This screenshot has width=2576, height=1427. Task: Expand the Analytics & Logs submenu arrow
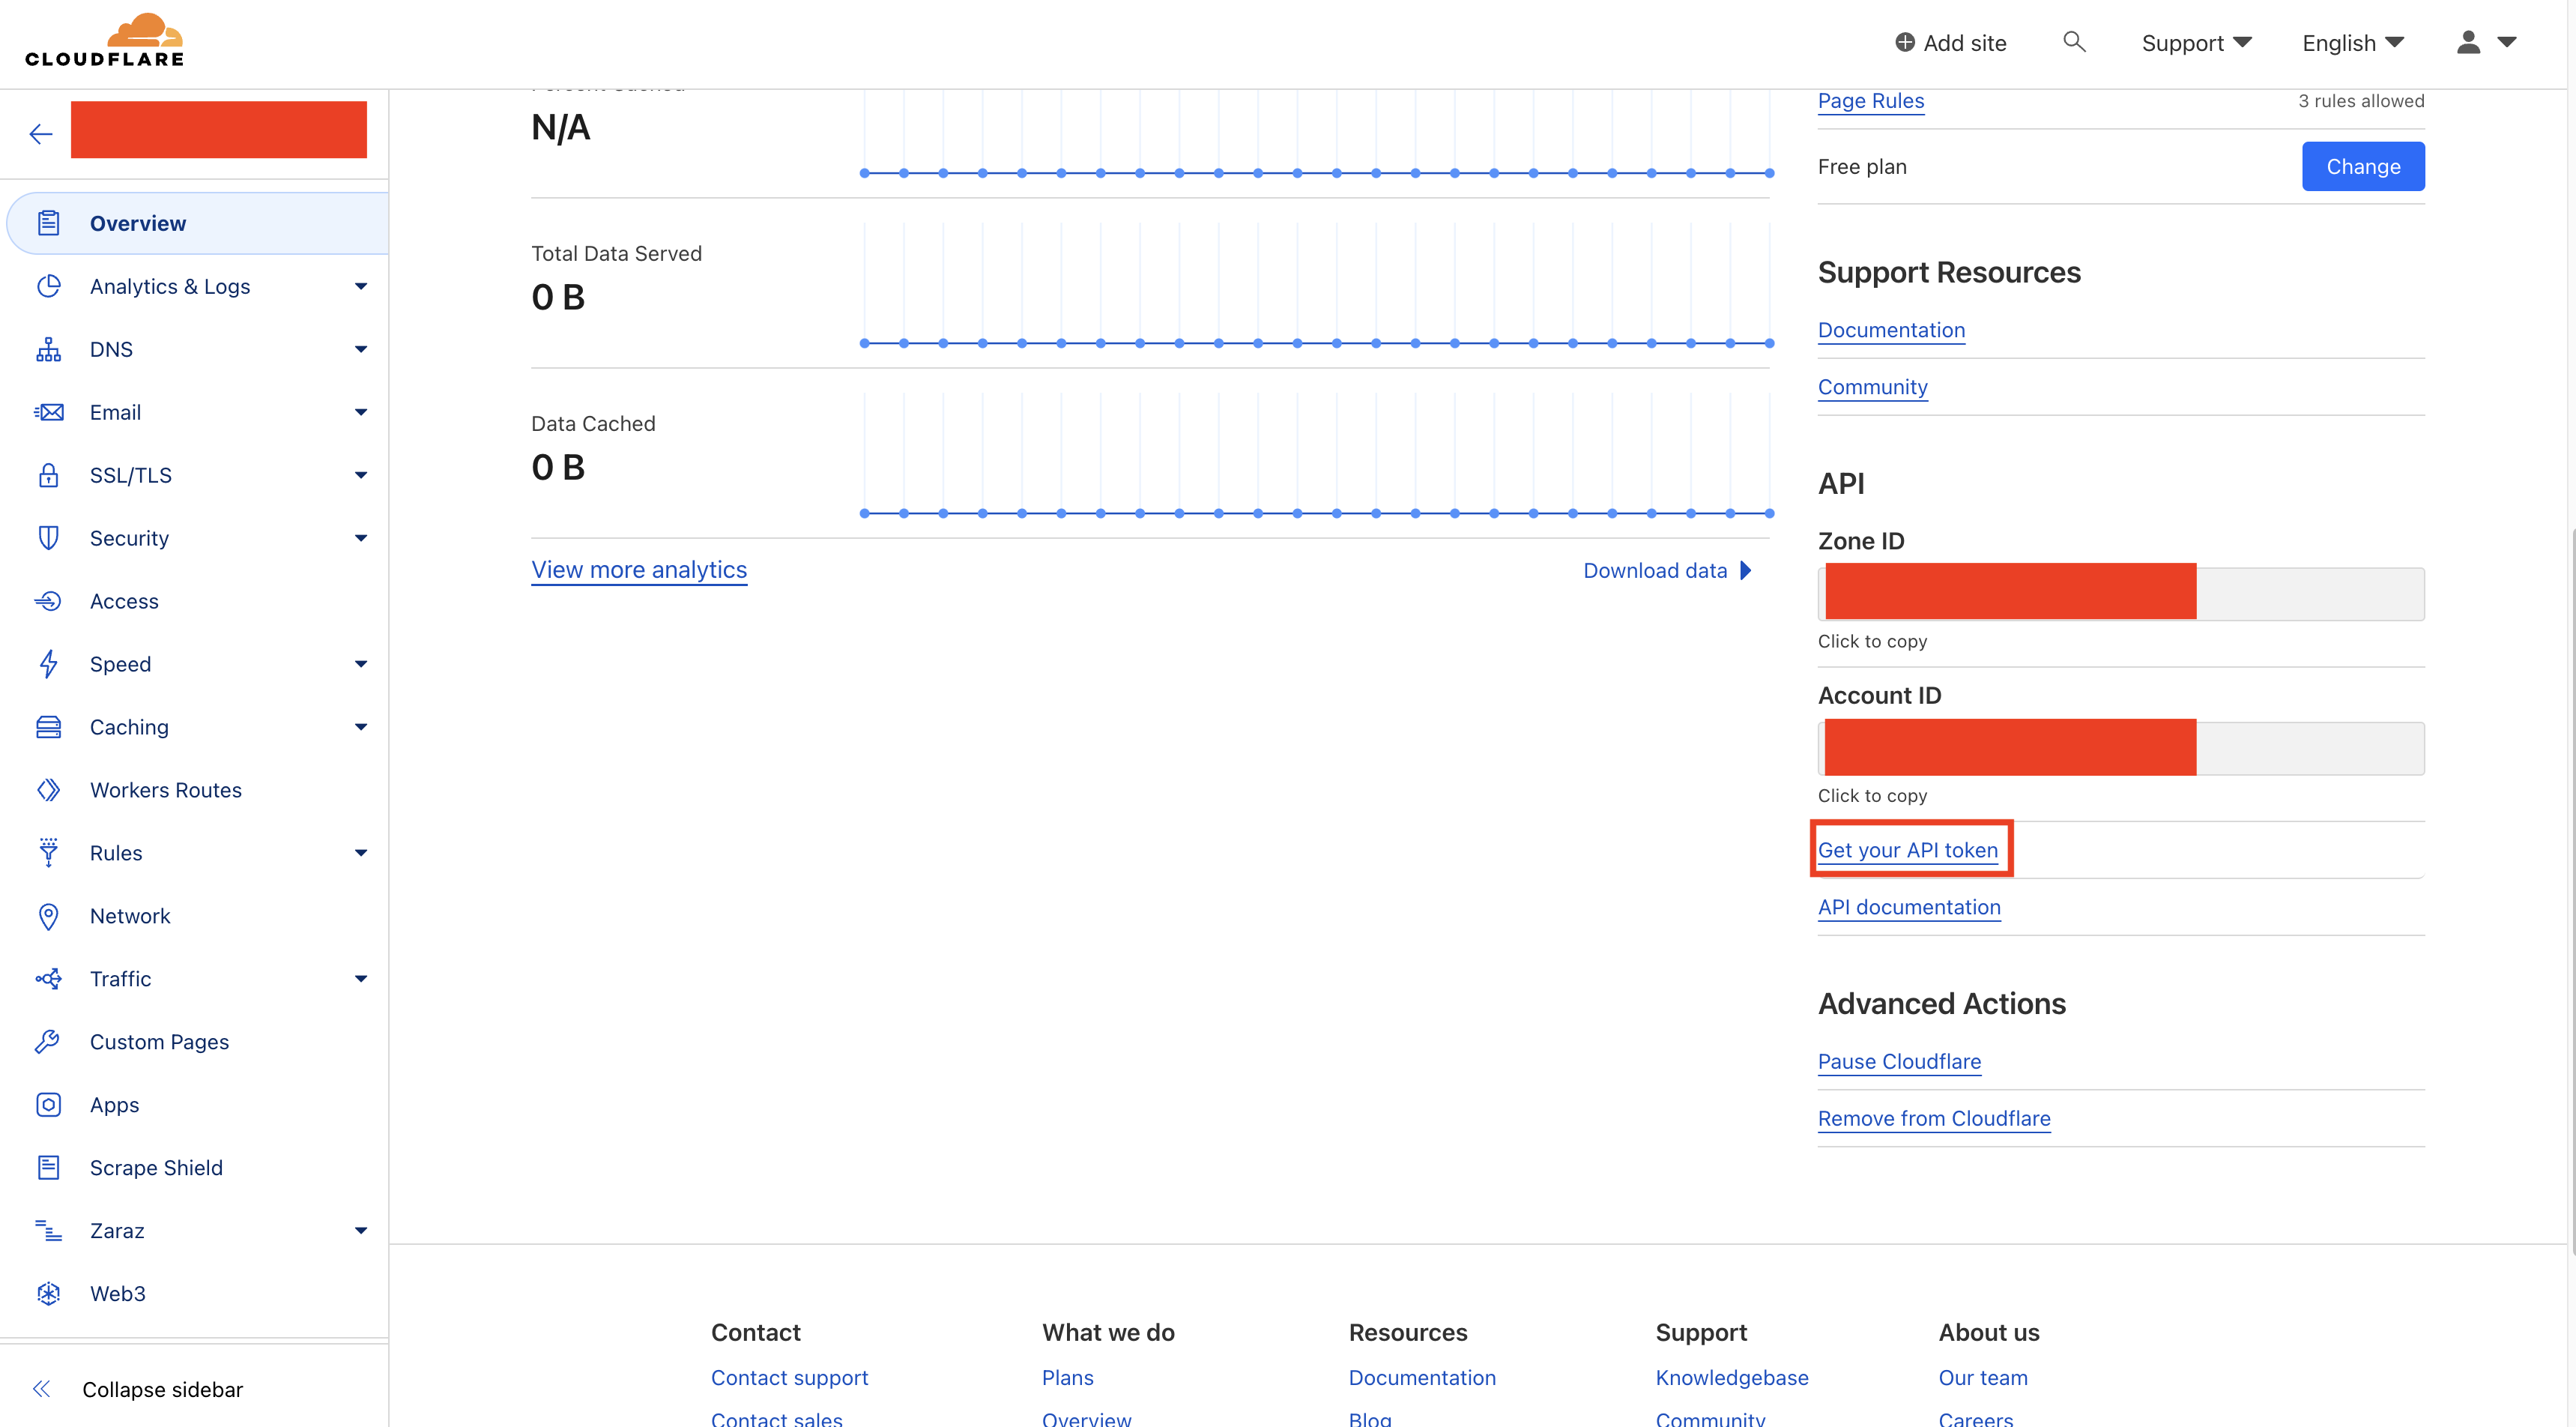click(x=361, y=286)
